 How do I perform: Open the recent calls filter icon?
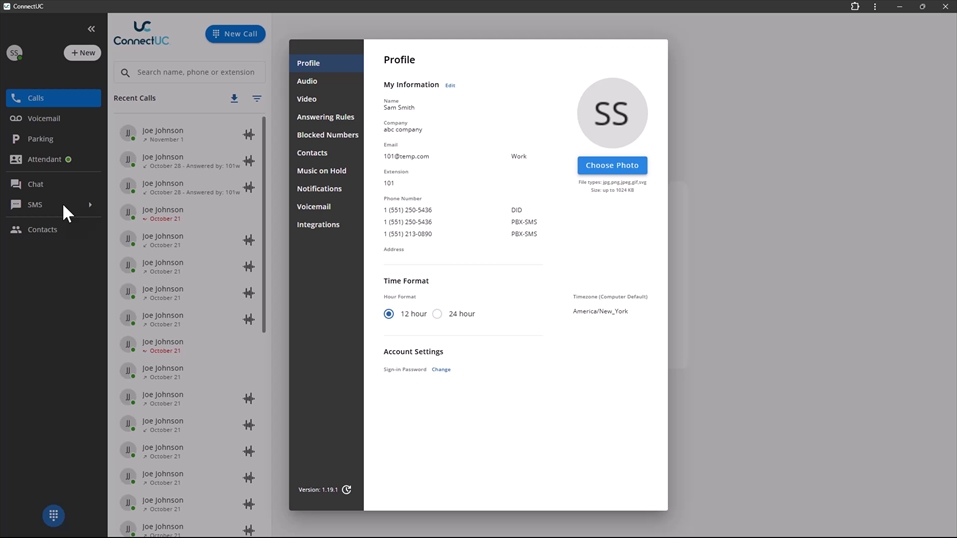click(257, 99)
